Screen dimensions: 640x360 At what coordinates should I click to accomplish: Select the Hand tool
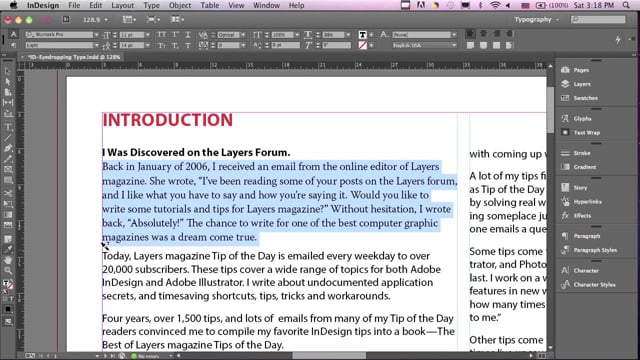point(8,260)
